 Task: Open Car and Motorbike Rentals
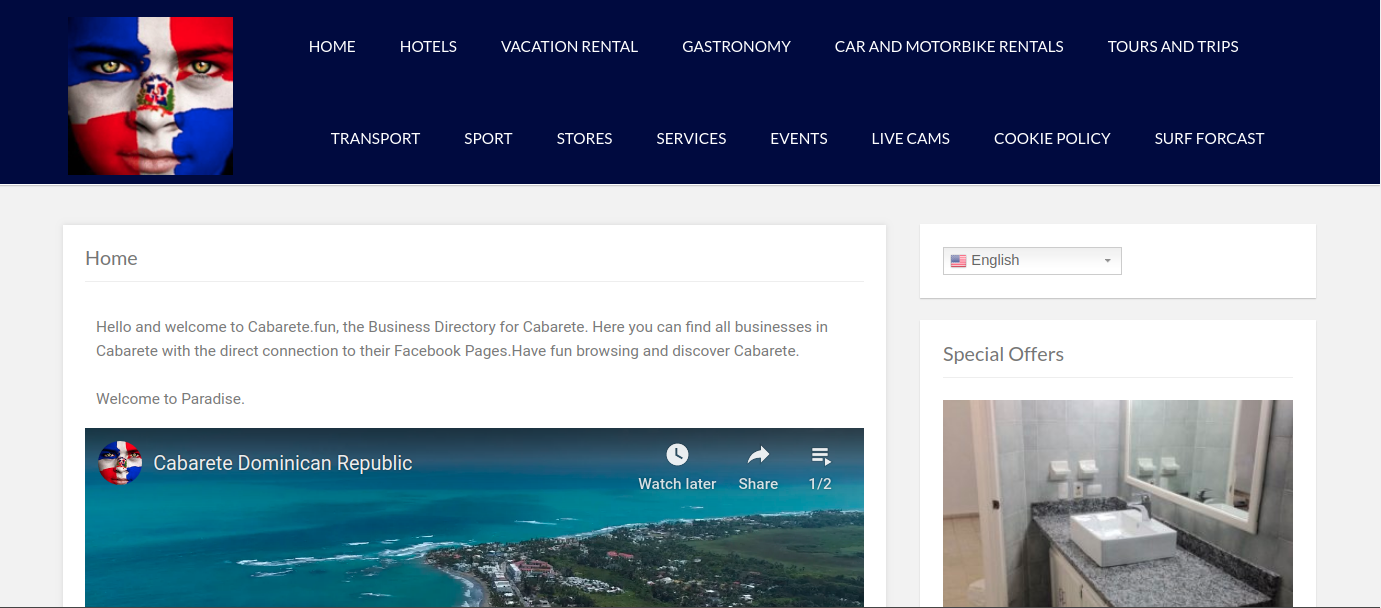949,46
